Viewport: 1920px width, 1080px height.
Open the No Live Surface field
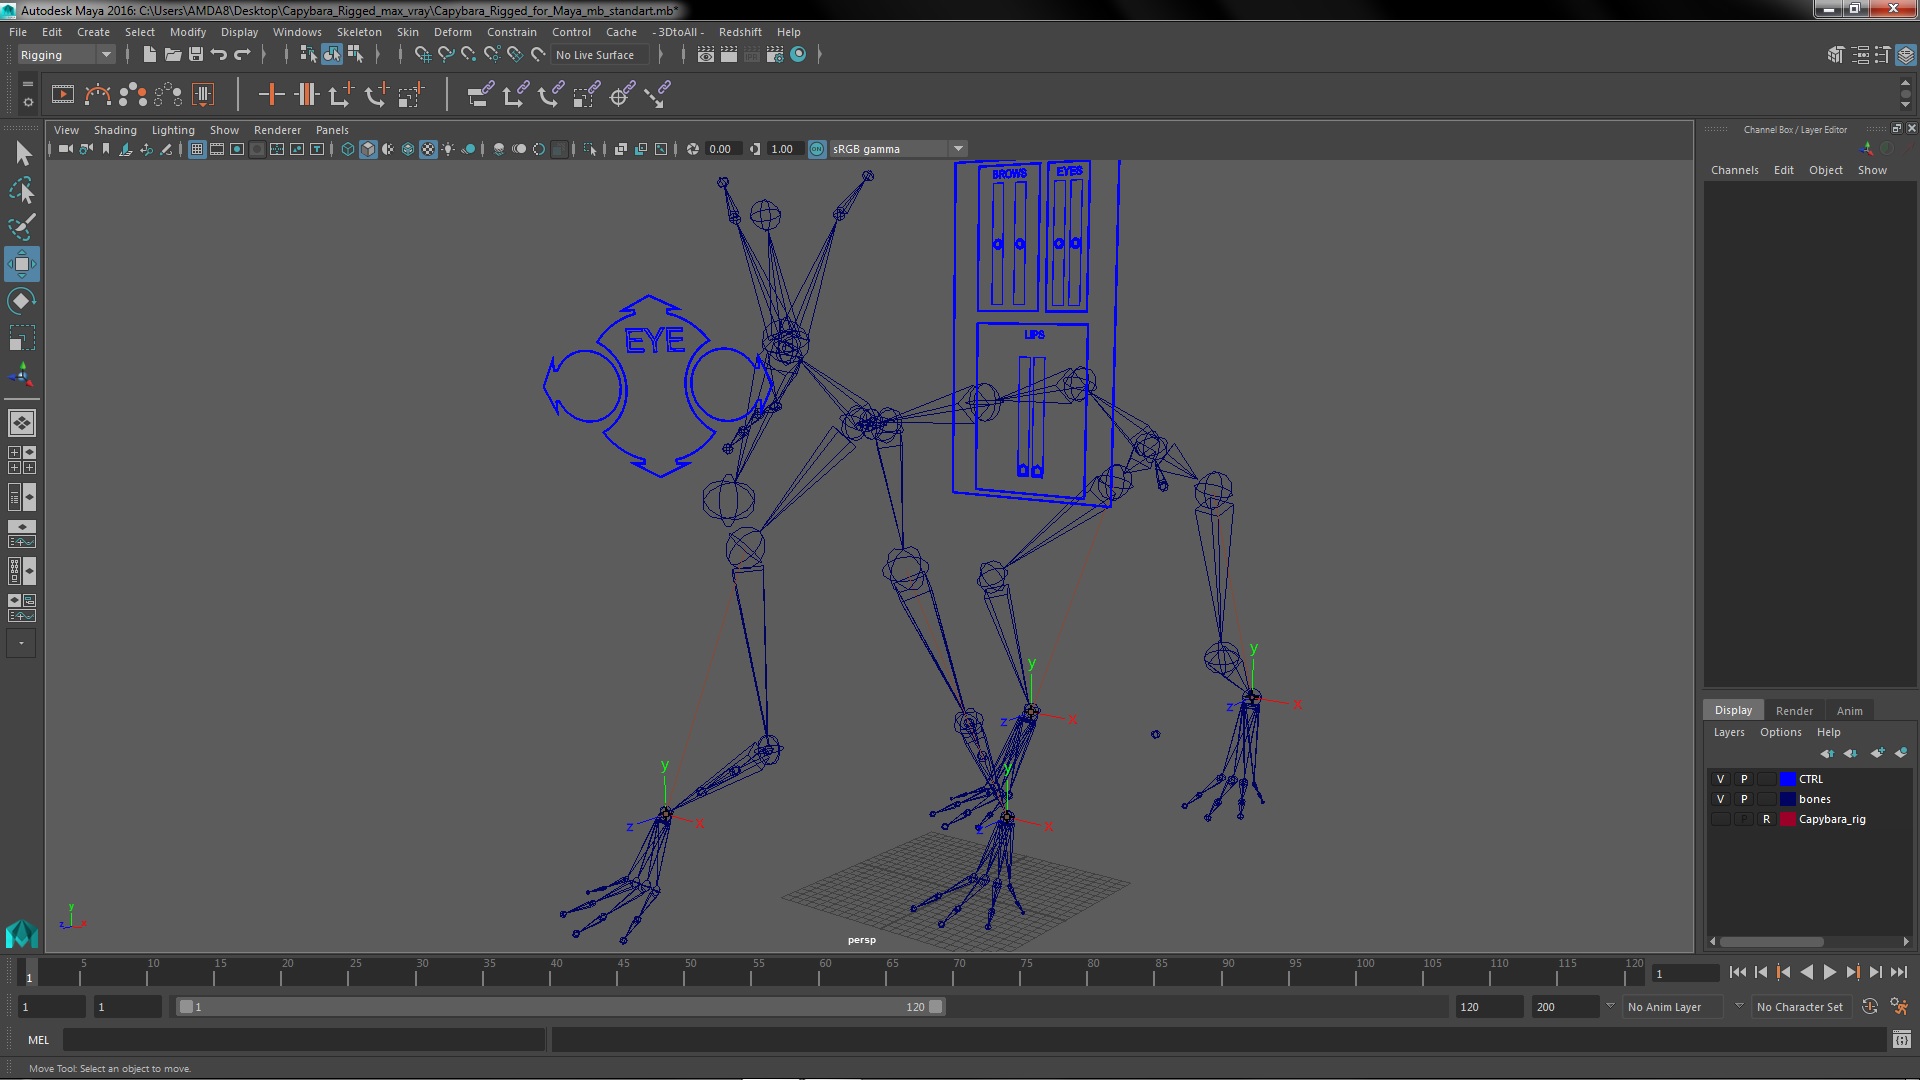coord(600,55)
